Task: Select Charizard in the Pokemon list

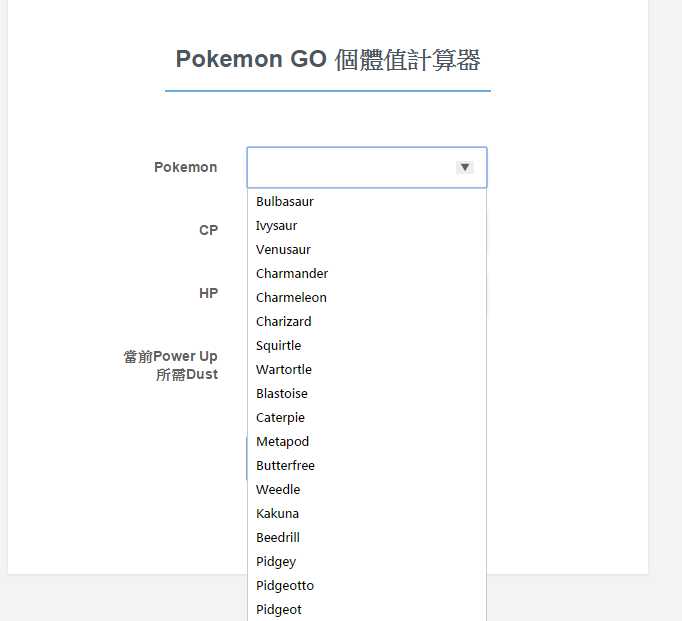Action: [x=284, y=322]
